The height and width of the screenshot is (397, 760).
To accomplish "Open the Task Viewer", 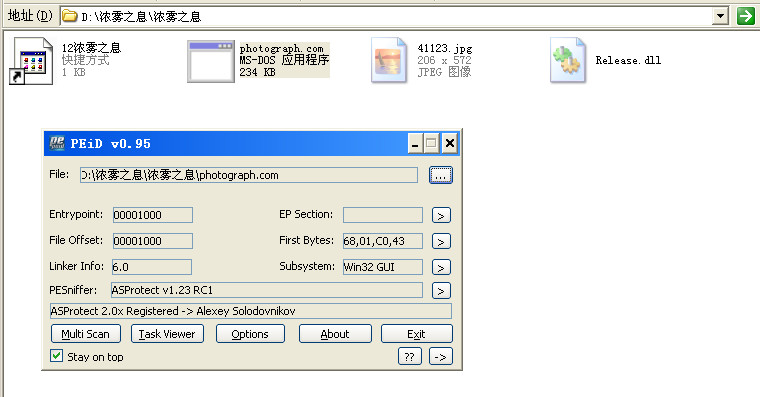I will coord(167,333).
